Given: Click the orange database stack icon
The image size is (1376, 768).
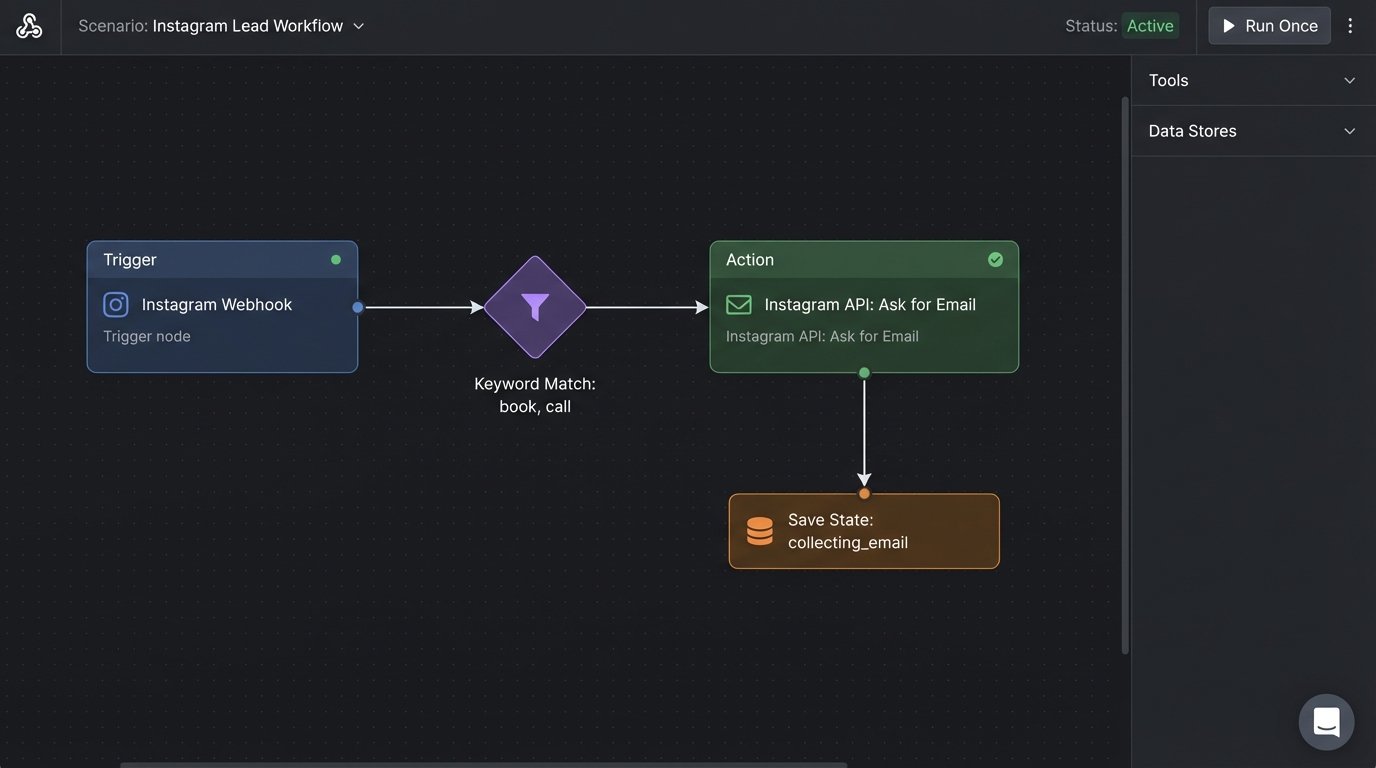Looking at the screenshot, I should [x=760, y=531].
